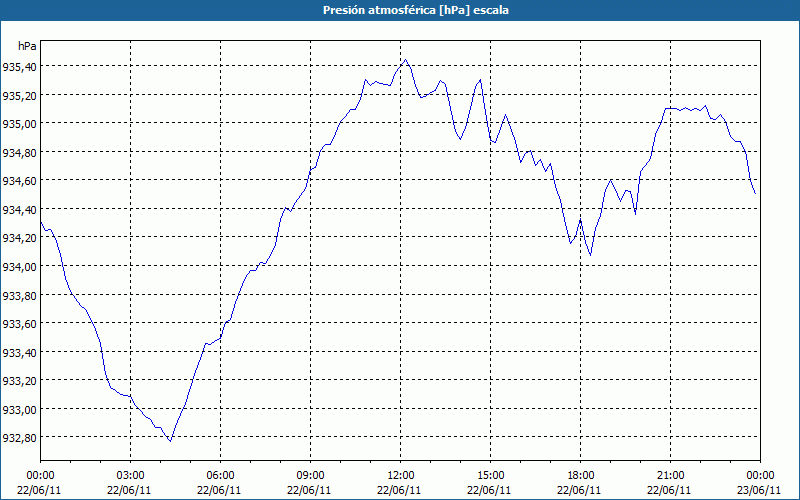This screenshot has height=500, width=800.
Task: Select the '935,20' y-axis label
Action: 18,95
